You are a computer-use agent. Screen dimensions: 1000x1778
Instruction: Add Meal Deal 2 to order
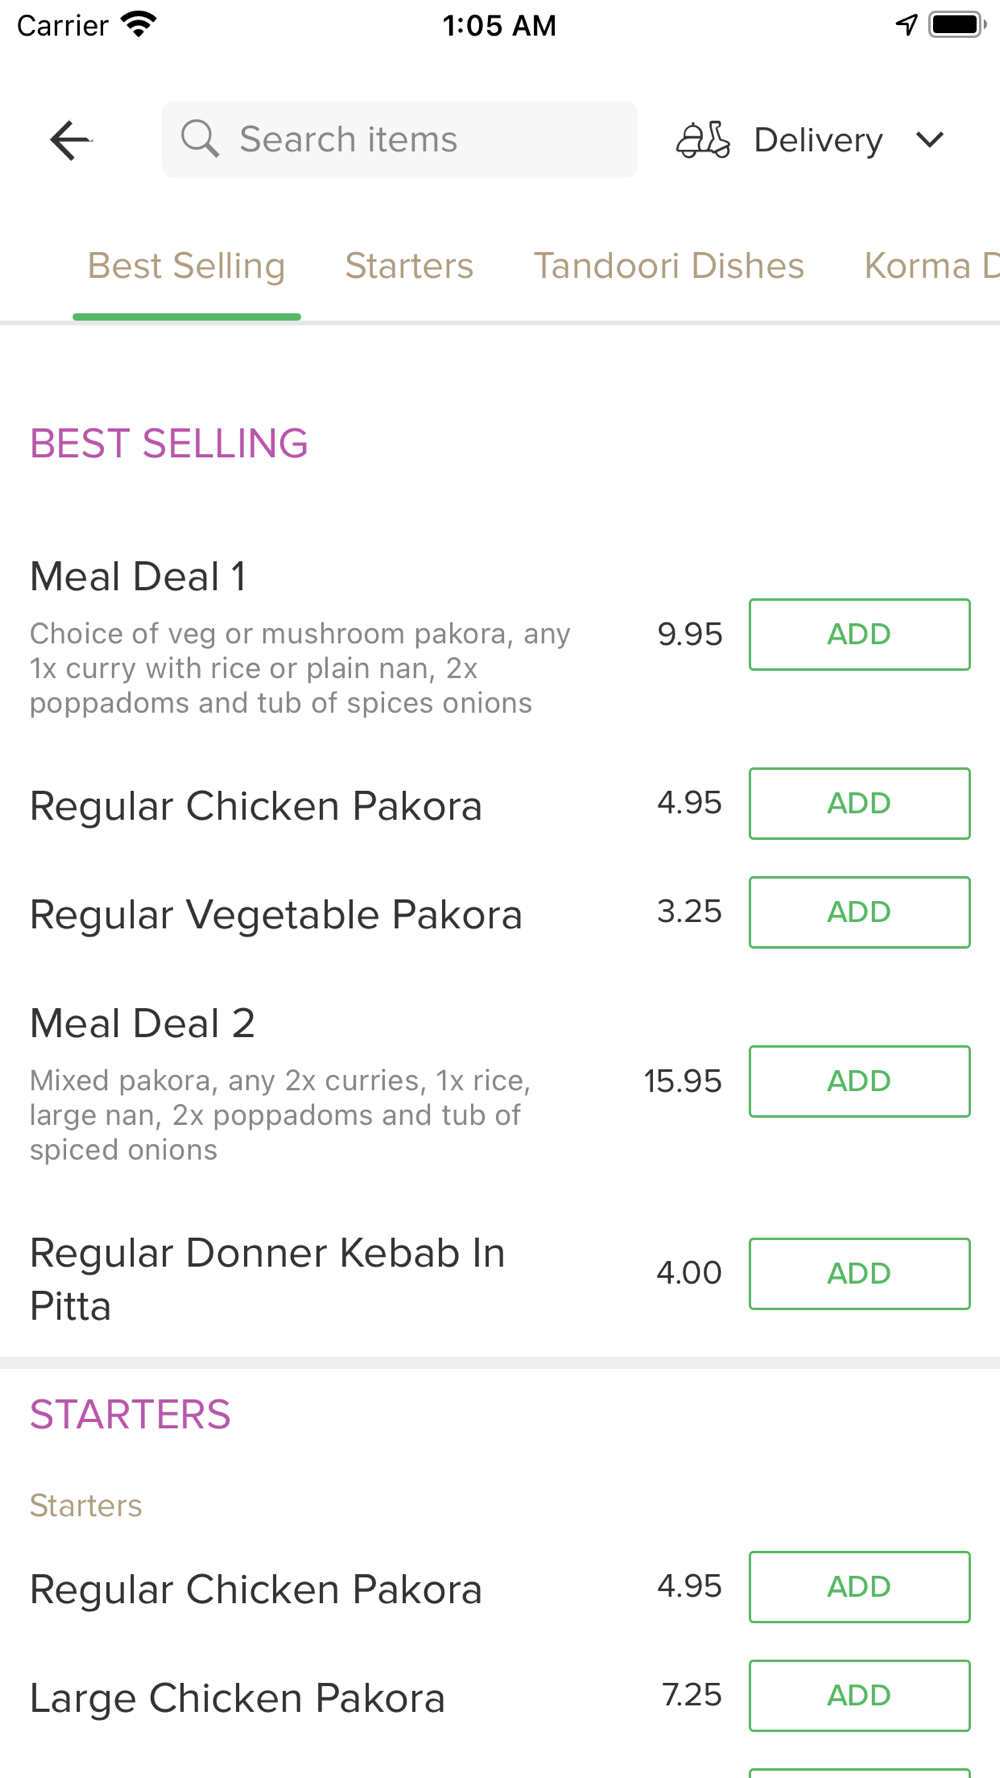pyautogui.click(x=859, y=1081)
